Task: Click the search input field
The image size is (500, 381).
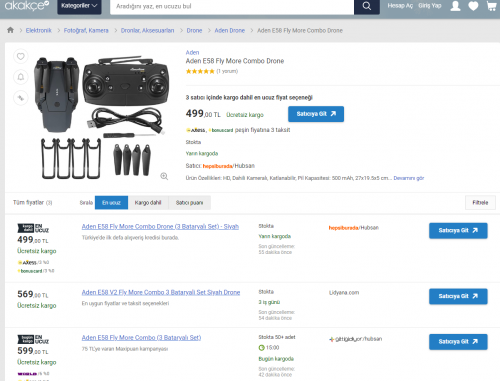Action: (x=232, y=6)
